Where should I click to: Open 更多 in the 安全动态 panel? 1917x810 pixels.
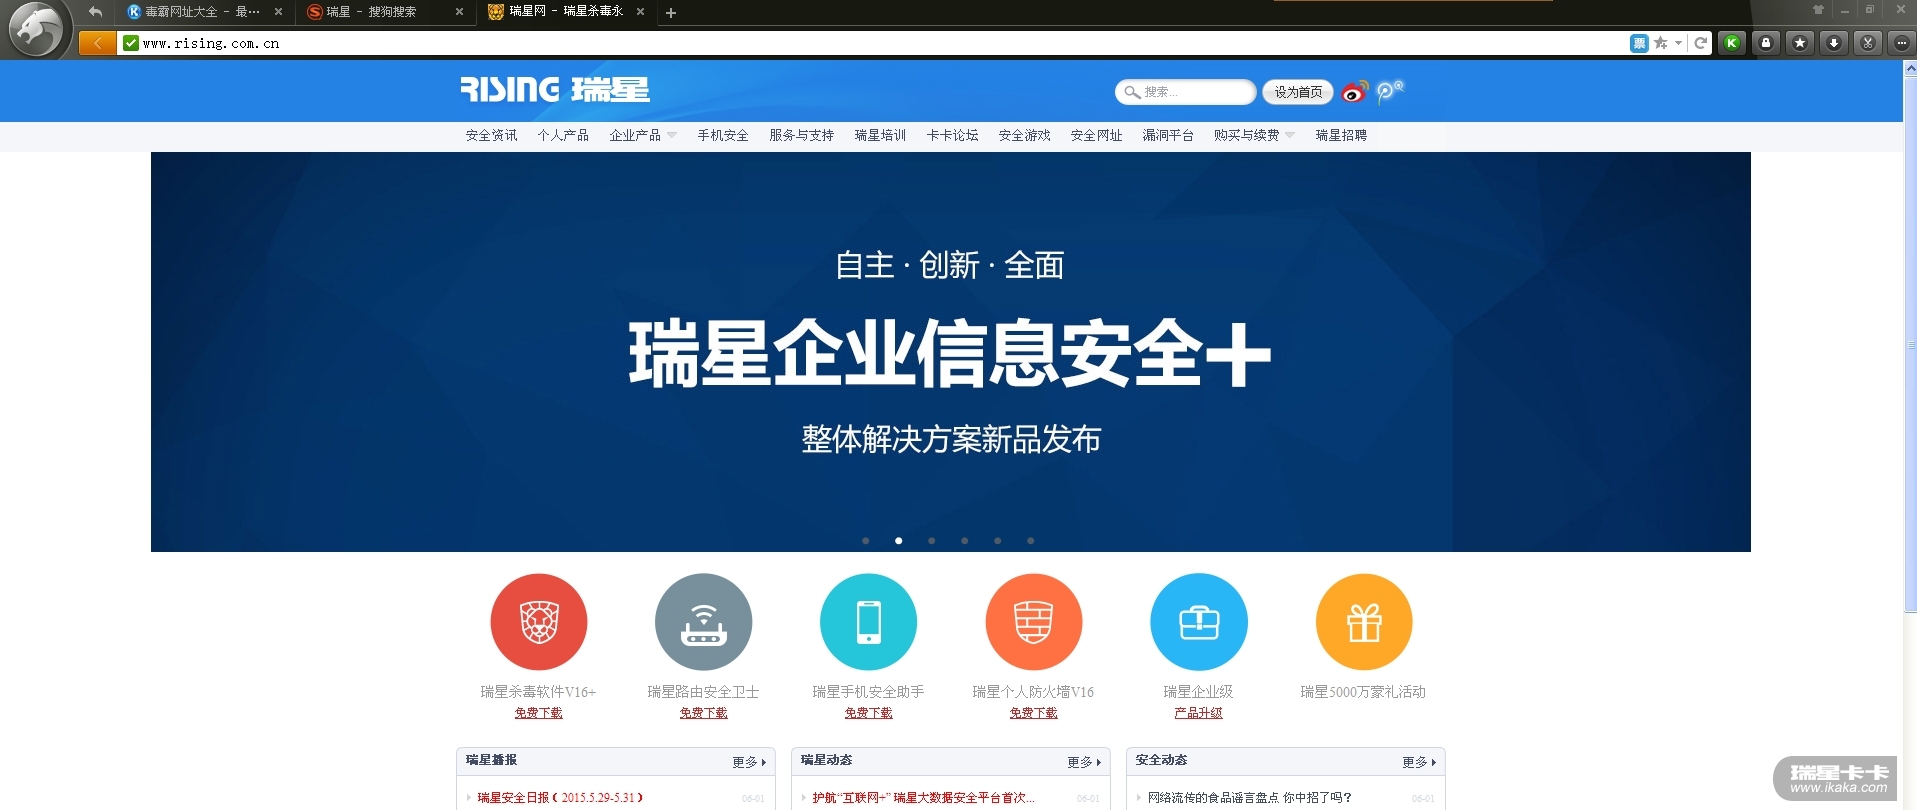1419,762
